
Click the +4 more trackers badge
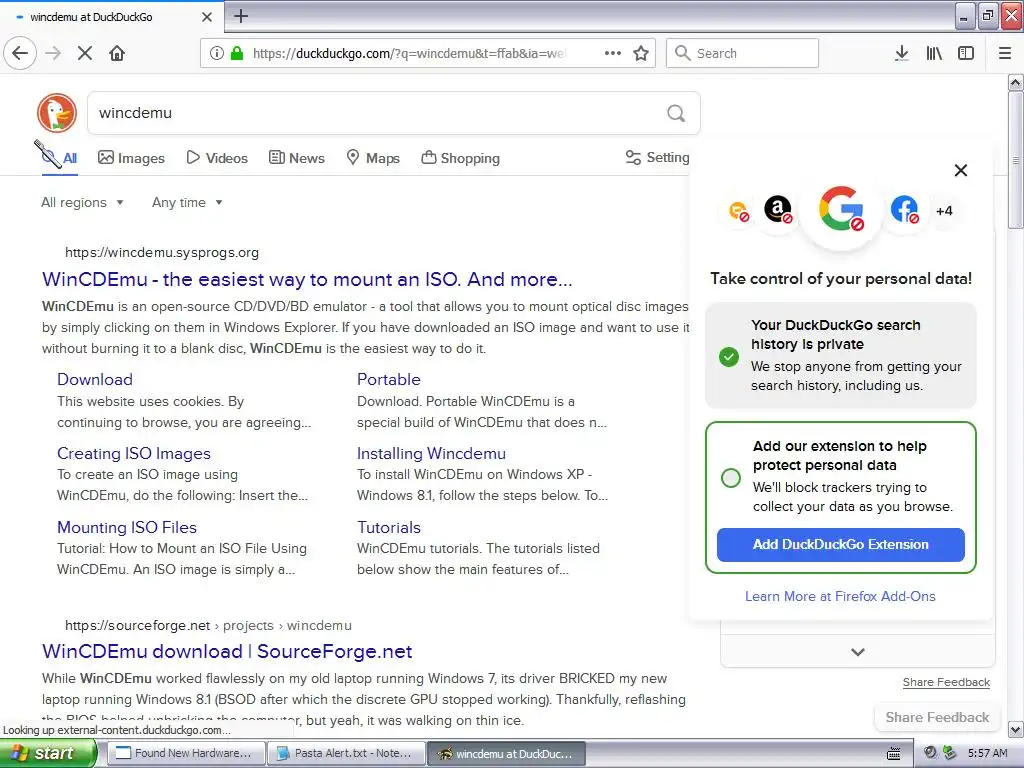(x=944, y=211)
